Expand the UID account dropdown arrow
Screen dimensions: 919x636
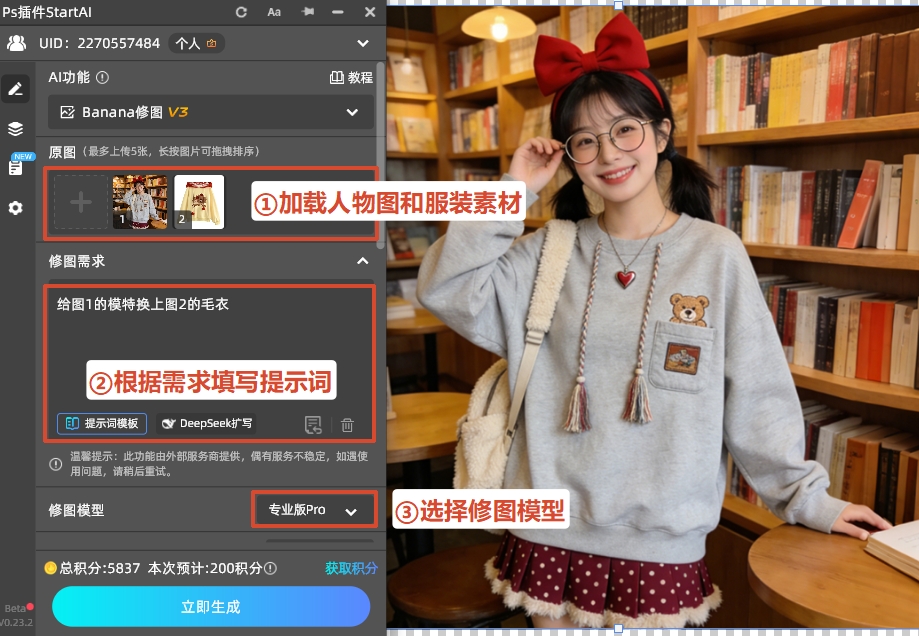pyautogui.click(x=362, y=43)
